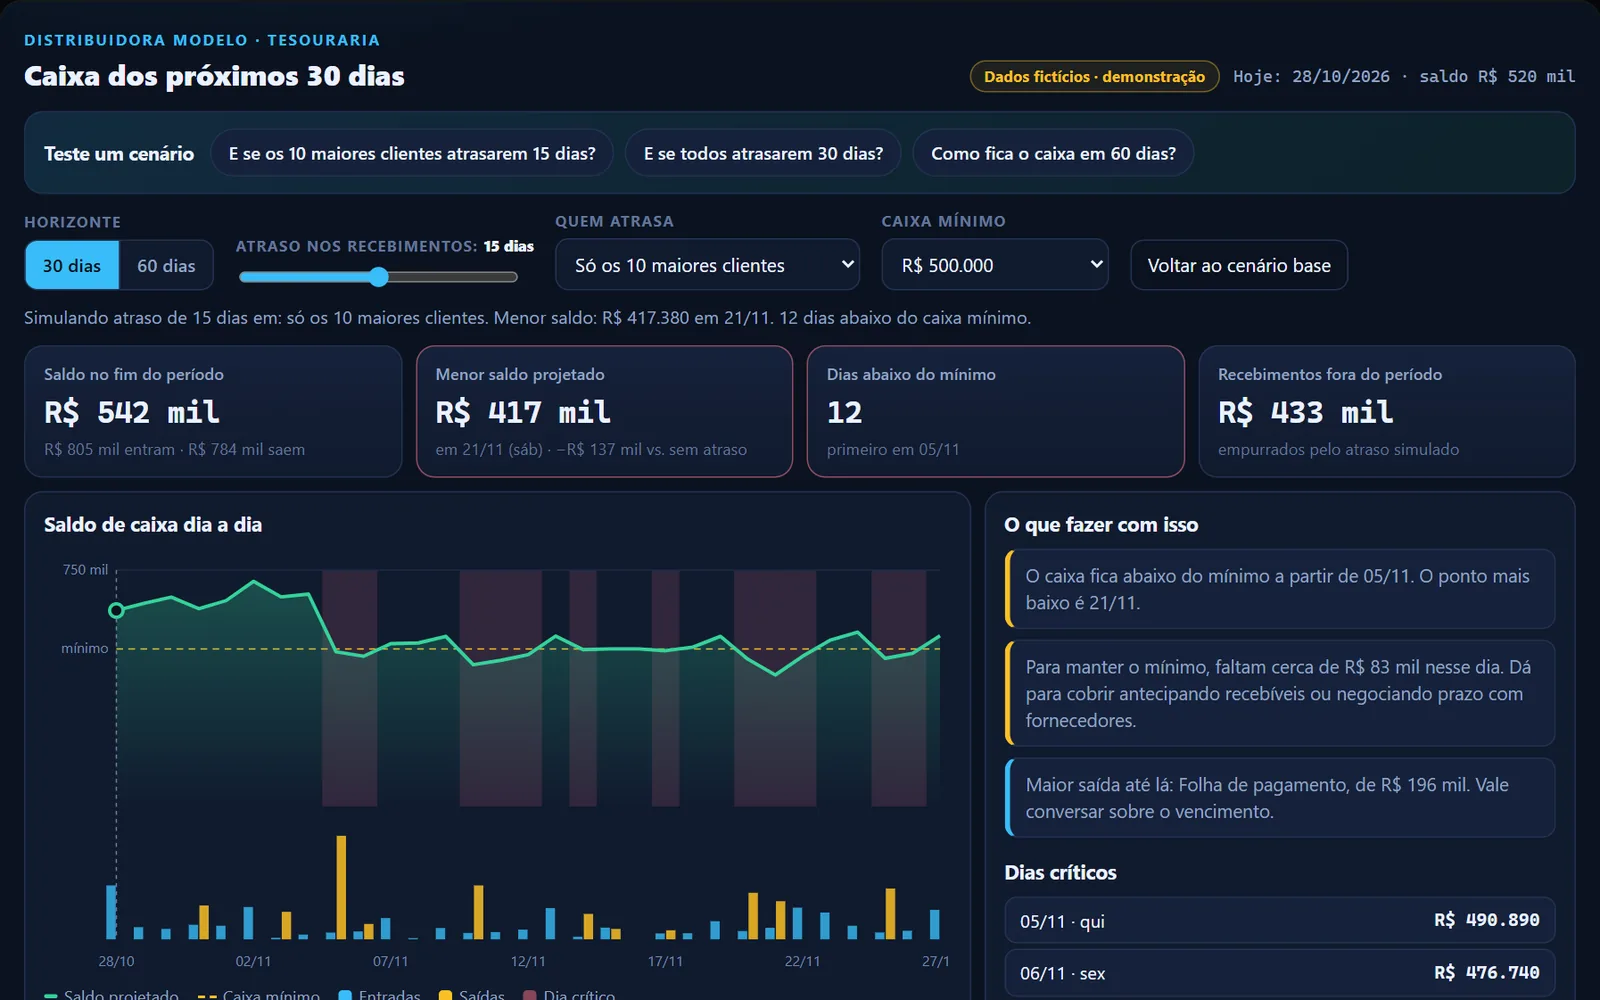Click the "mínimo" axis label on chart

coord(85,649)
